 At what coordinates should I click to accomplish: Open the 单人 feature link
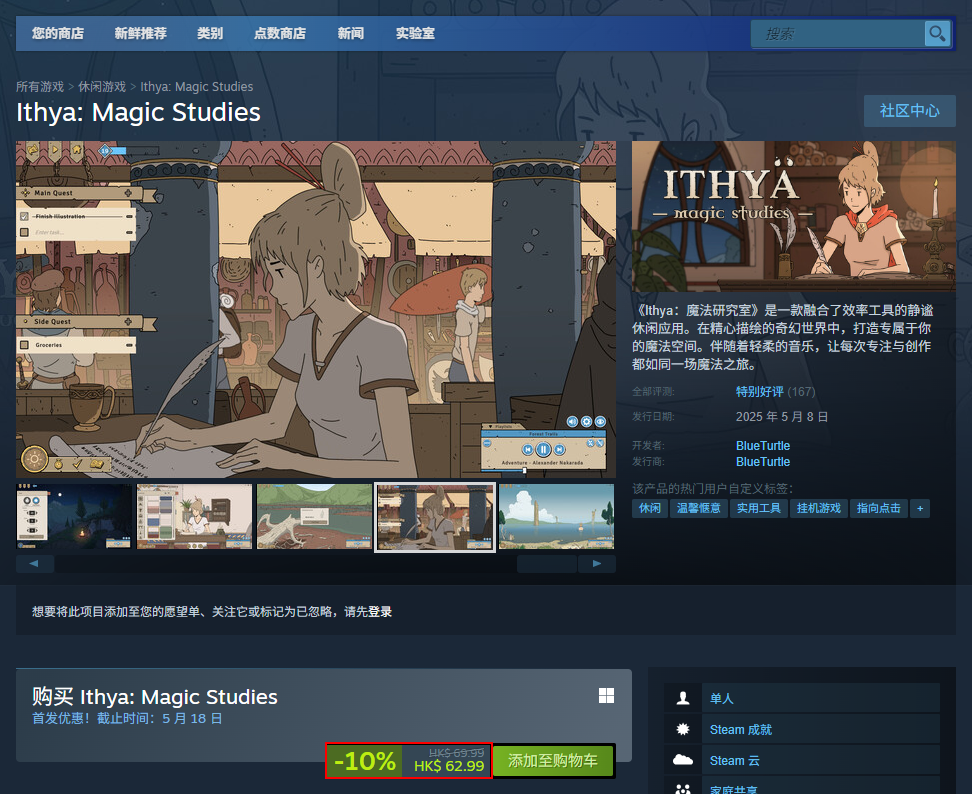[x=722, y=698]
